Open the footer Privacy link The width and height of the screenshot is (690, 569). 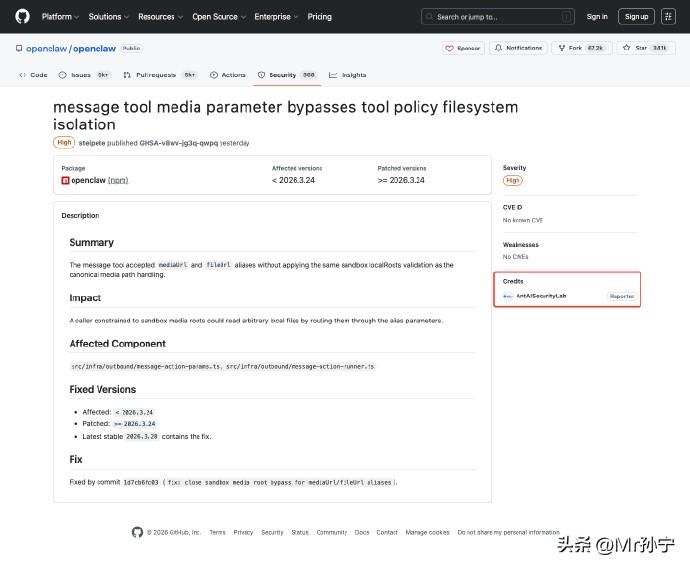click(243, 532)
